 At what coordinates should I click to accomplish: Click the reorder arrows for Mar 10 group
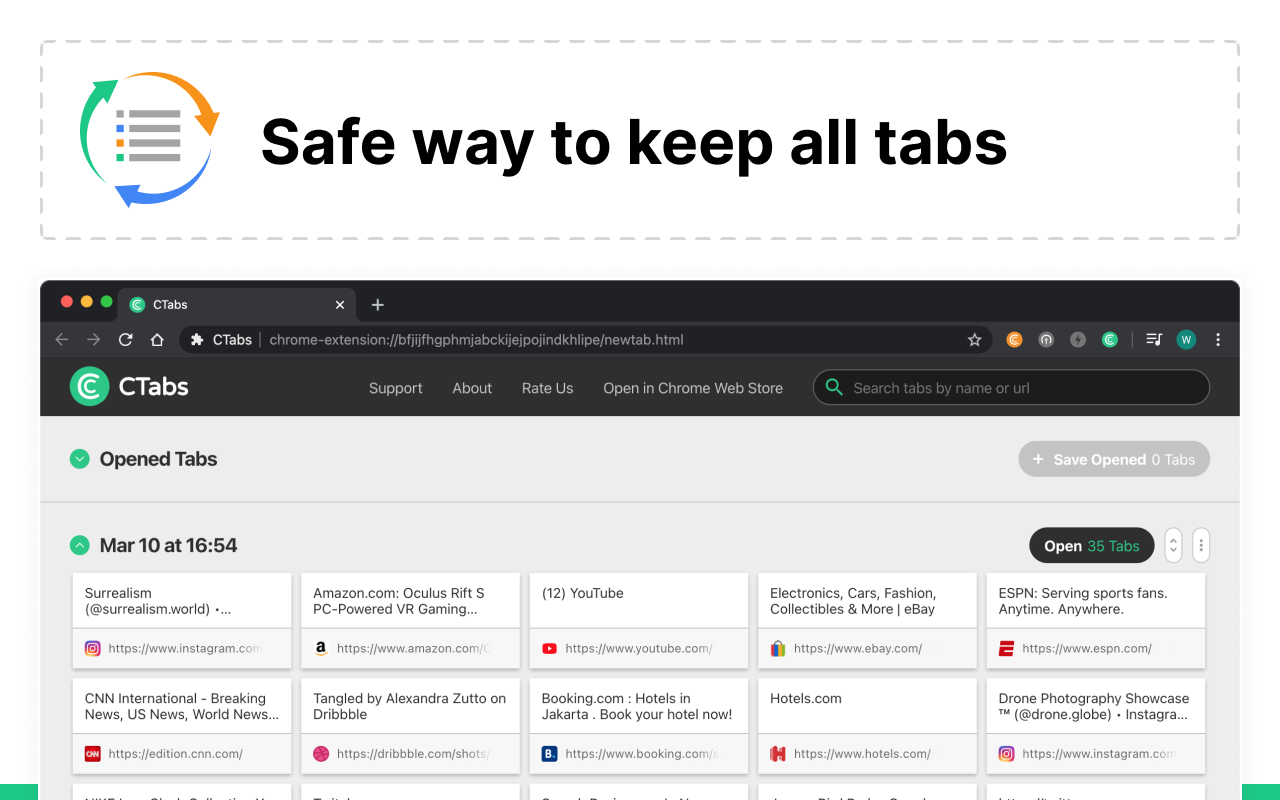click(x=1174, y=545)
